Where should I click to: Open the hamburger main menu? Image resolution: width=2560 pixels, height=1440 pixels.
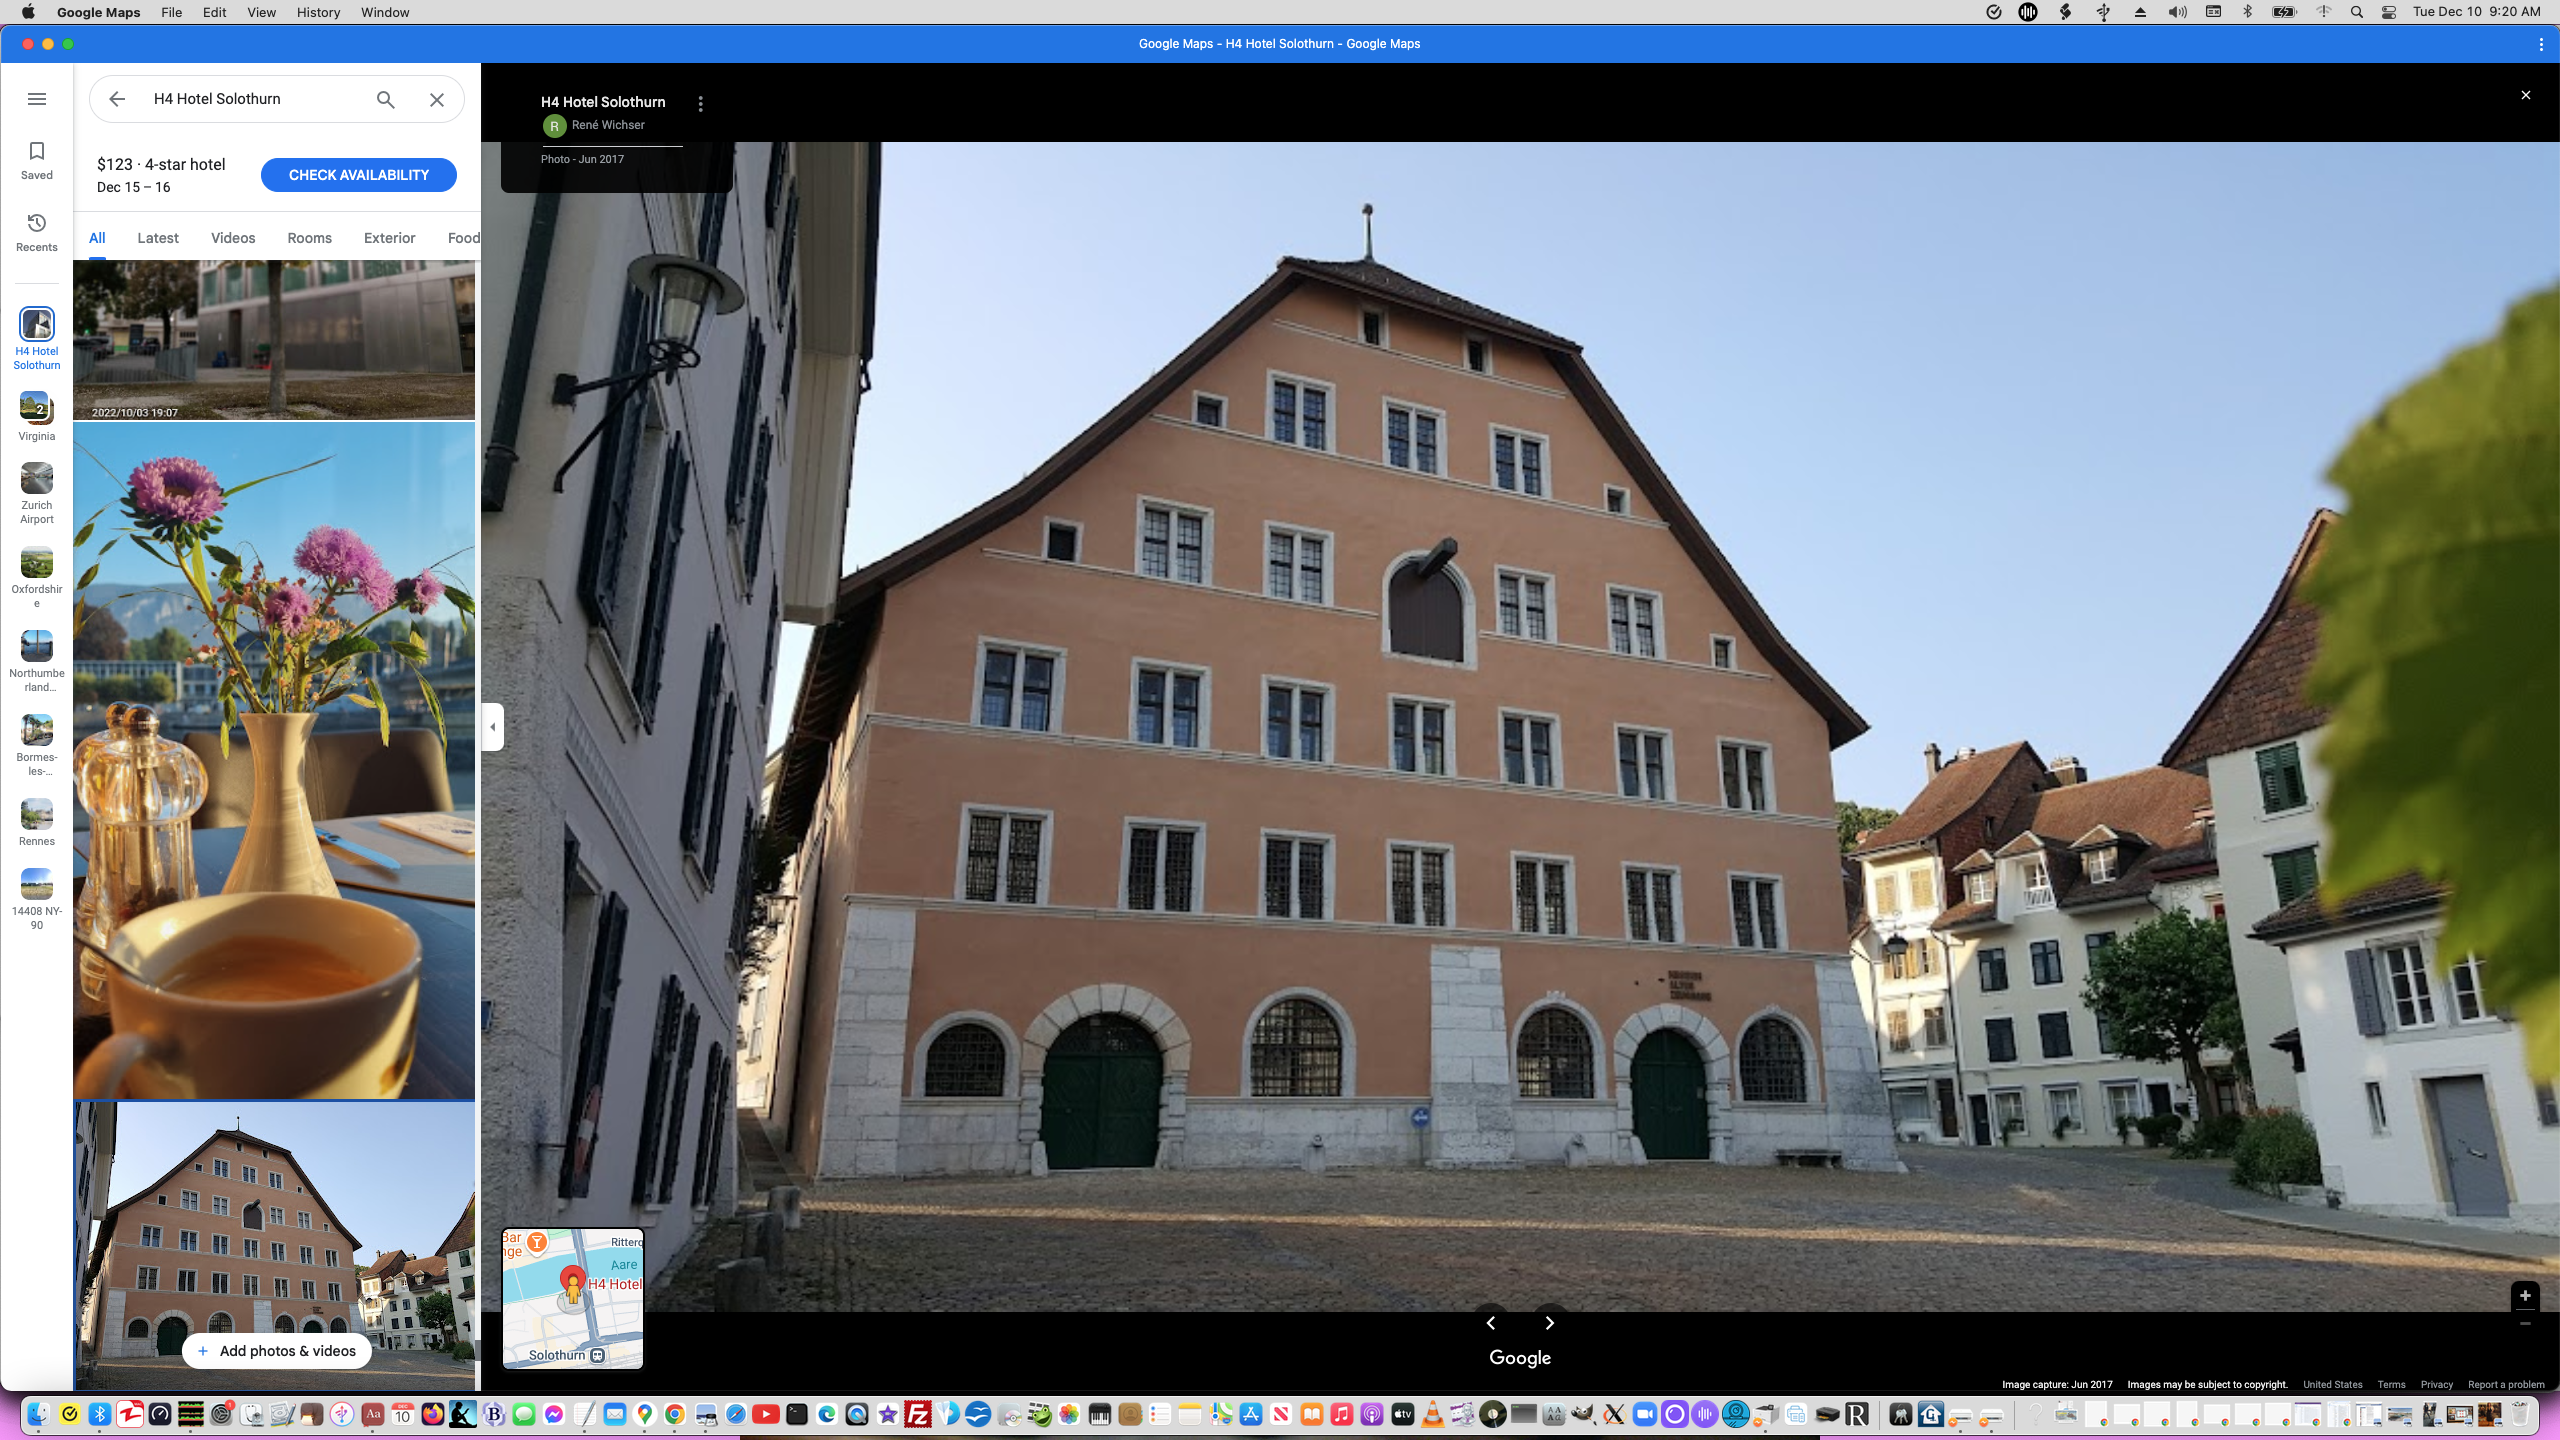[x=37, y=99]
